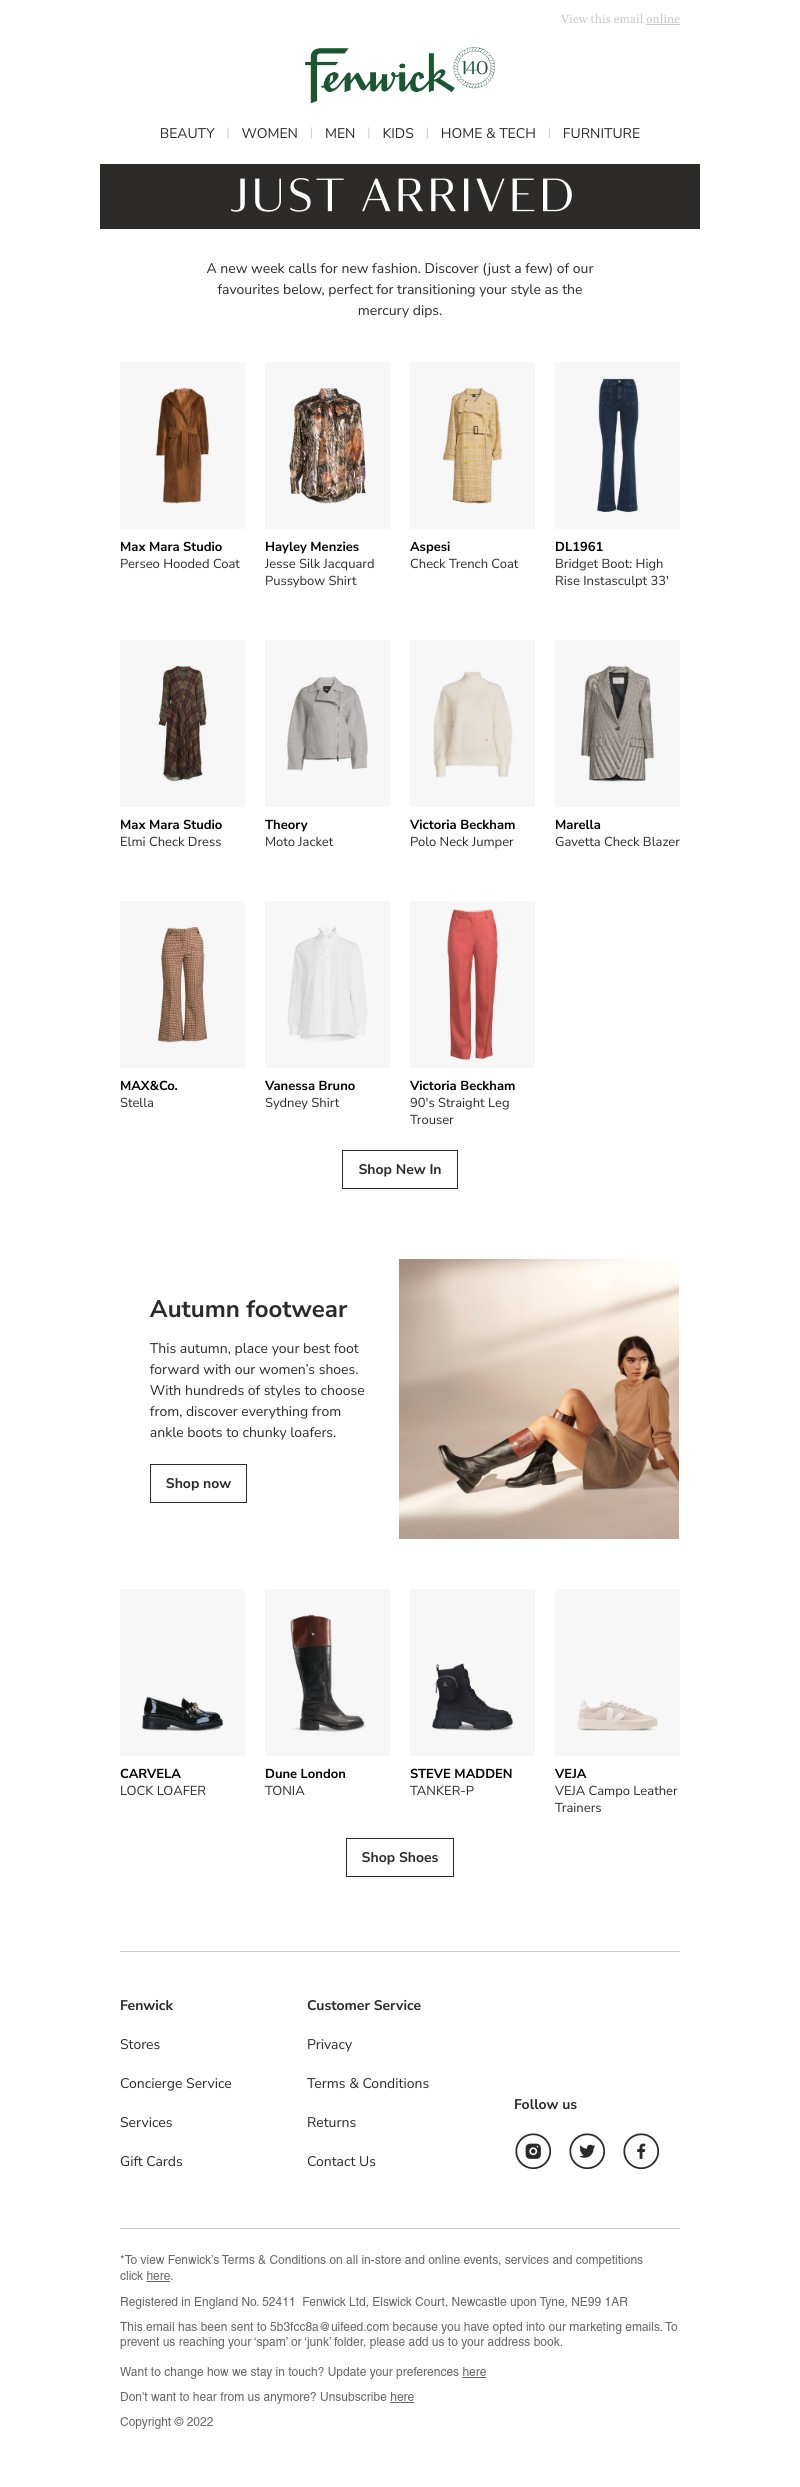Click the Shop Shoes button
The height and width of the screenshot is (2487, 800).
click(x=400, y=1857)
